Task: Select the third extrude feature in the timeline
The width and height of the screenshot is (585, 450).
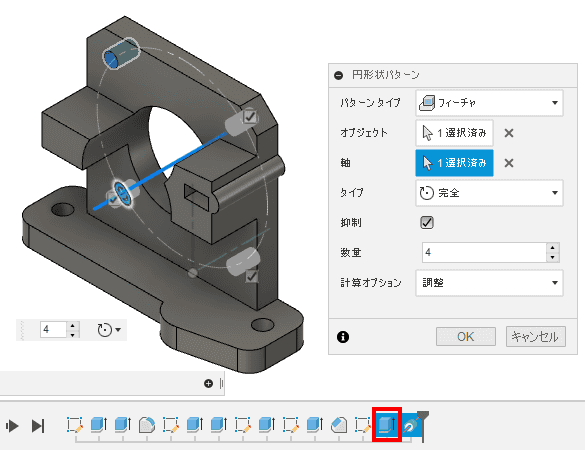Action: 195,425
